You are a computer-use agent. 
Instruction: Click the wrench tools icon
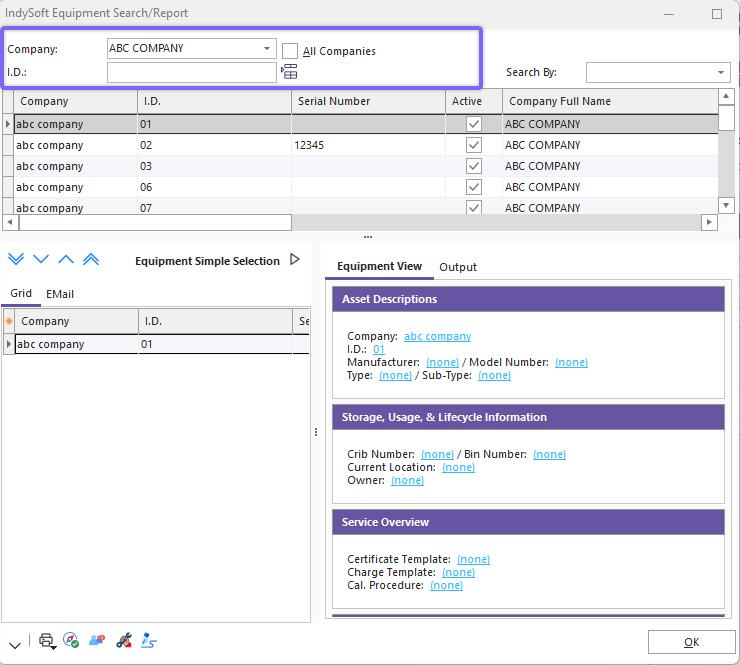coord(124,641)
